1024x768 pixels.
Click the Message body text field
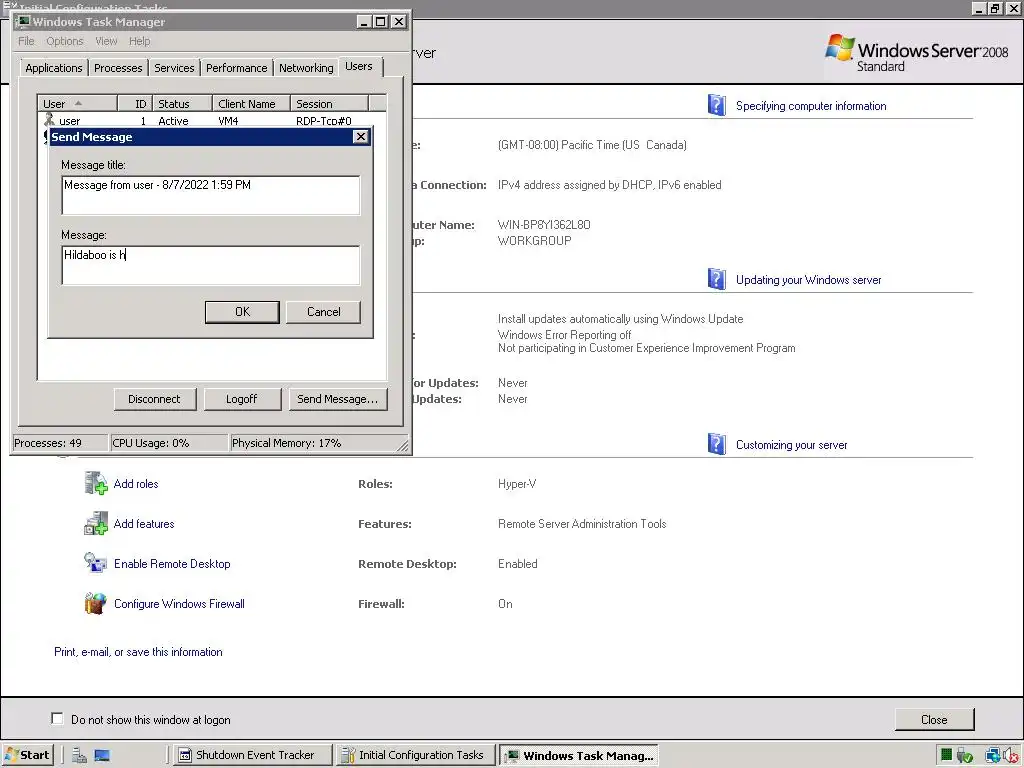[x=210, y=265]
